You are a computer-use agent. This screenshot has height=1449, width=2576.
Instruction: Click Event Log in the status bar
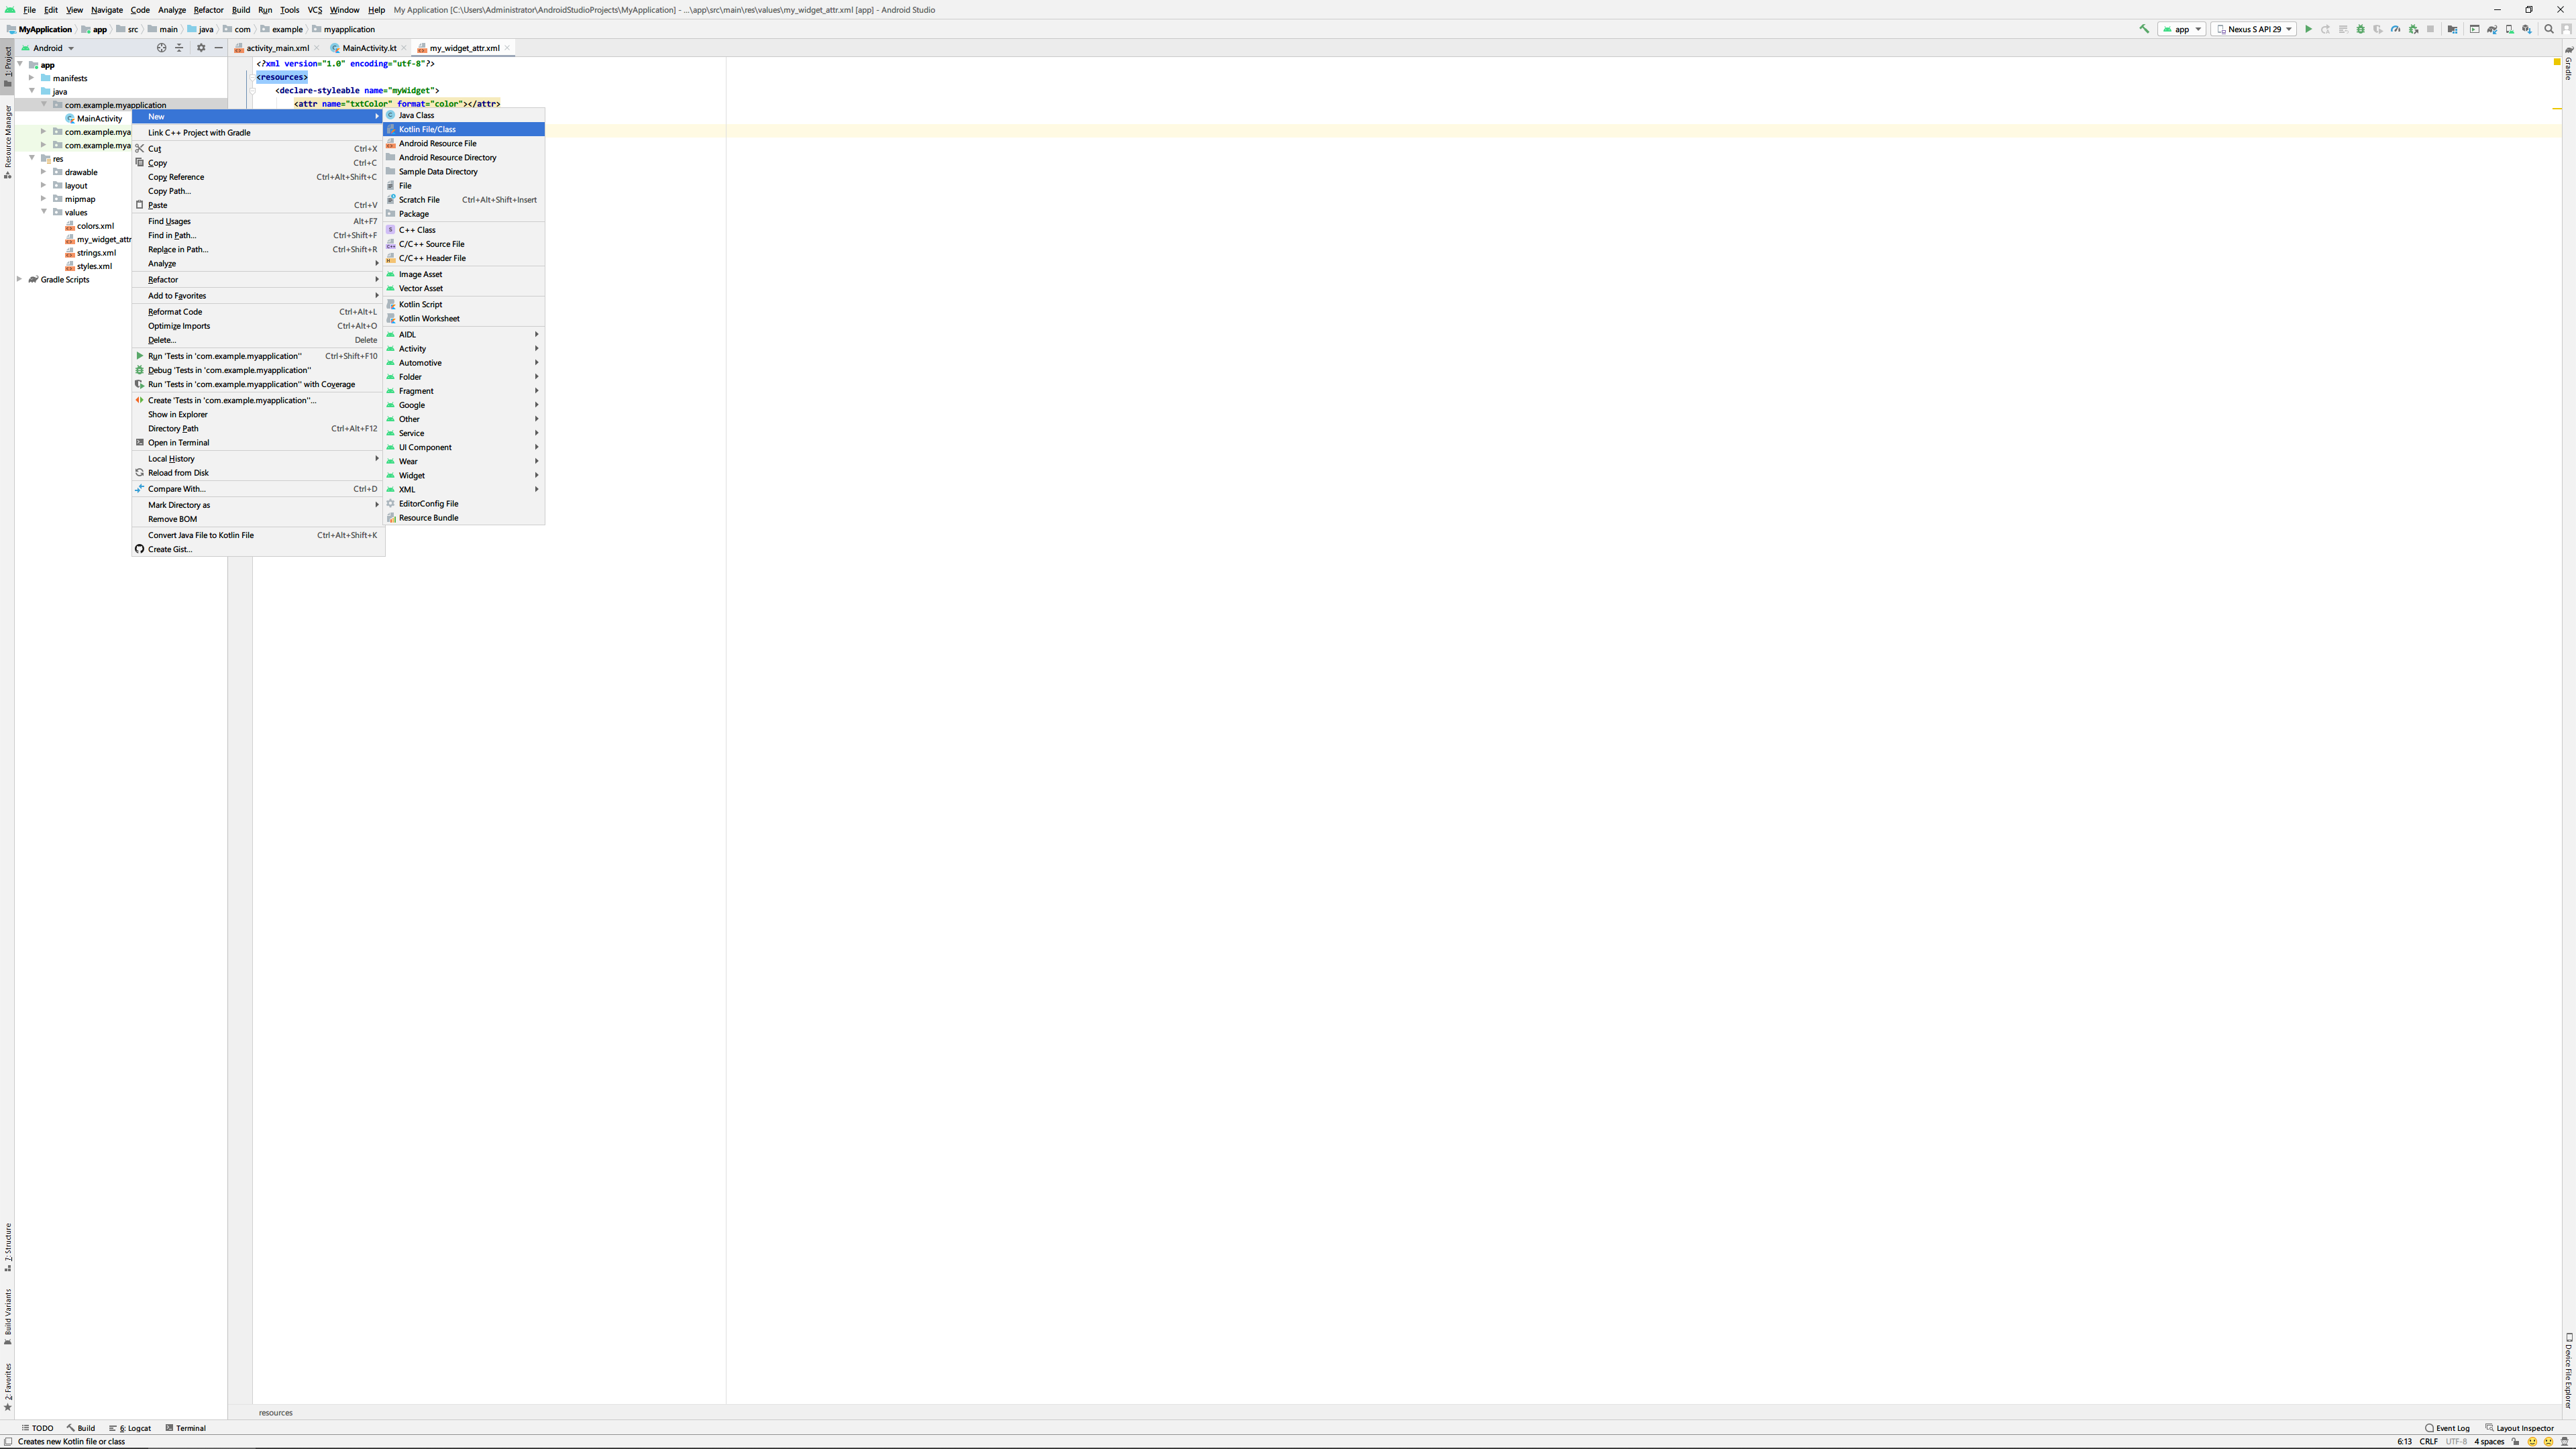point(2447,1428)
